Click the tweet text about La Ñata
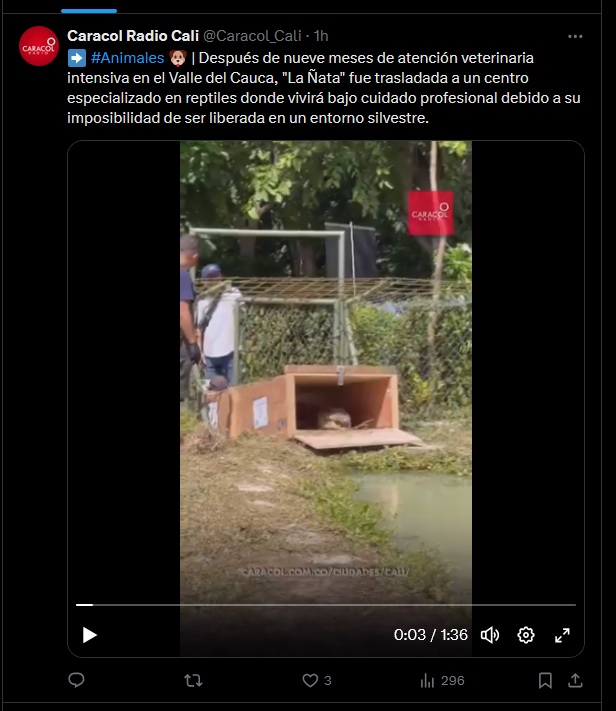The width and height of the screenshot is (616, 711). click(x=324, y=88)
